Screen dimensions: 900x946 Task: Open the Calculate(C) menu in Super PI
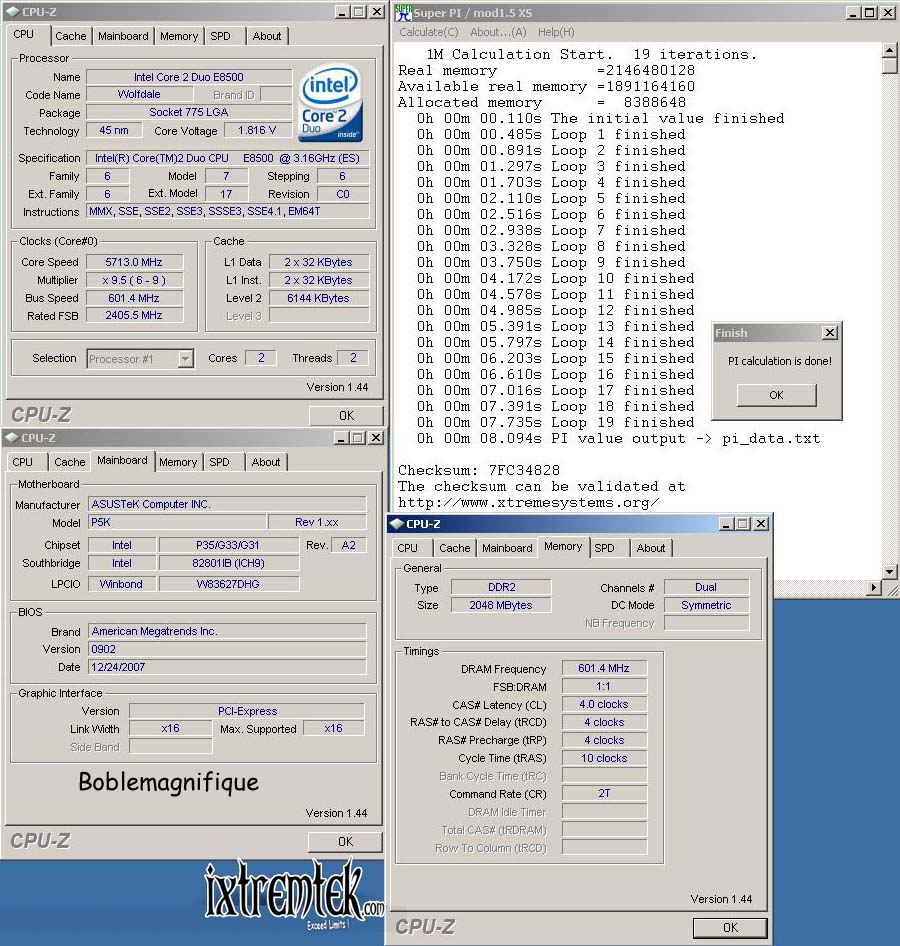(x=428, y=32)
